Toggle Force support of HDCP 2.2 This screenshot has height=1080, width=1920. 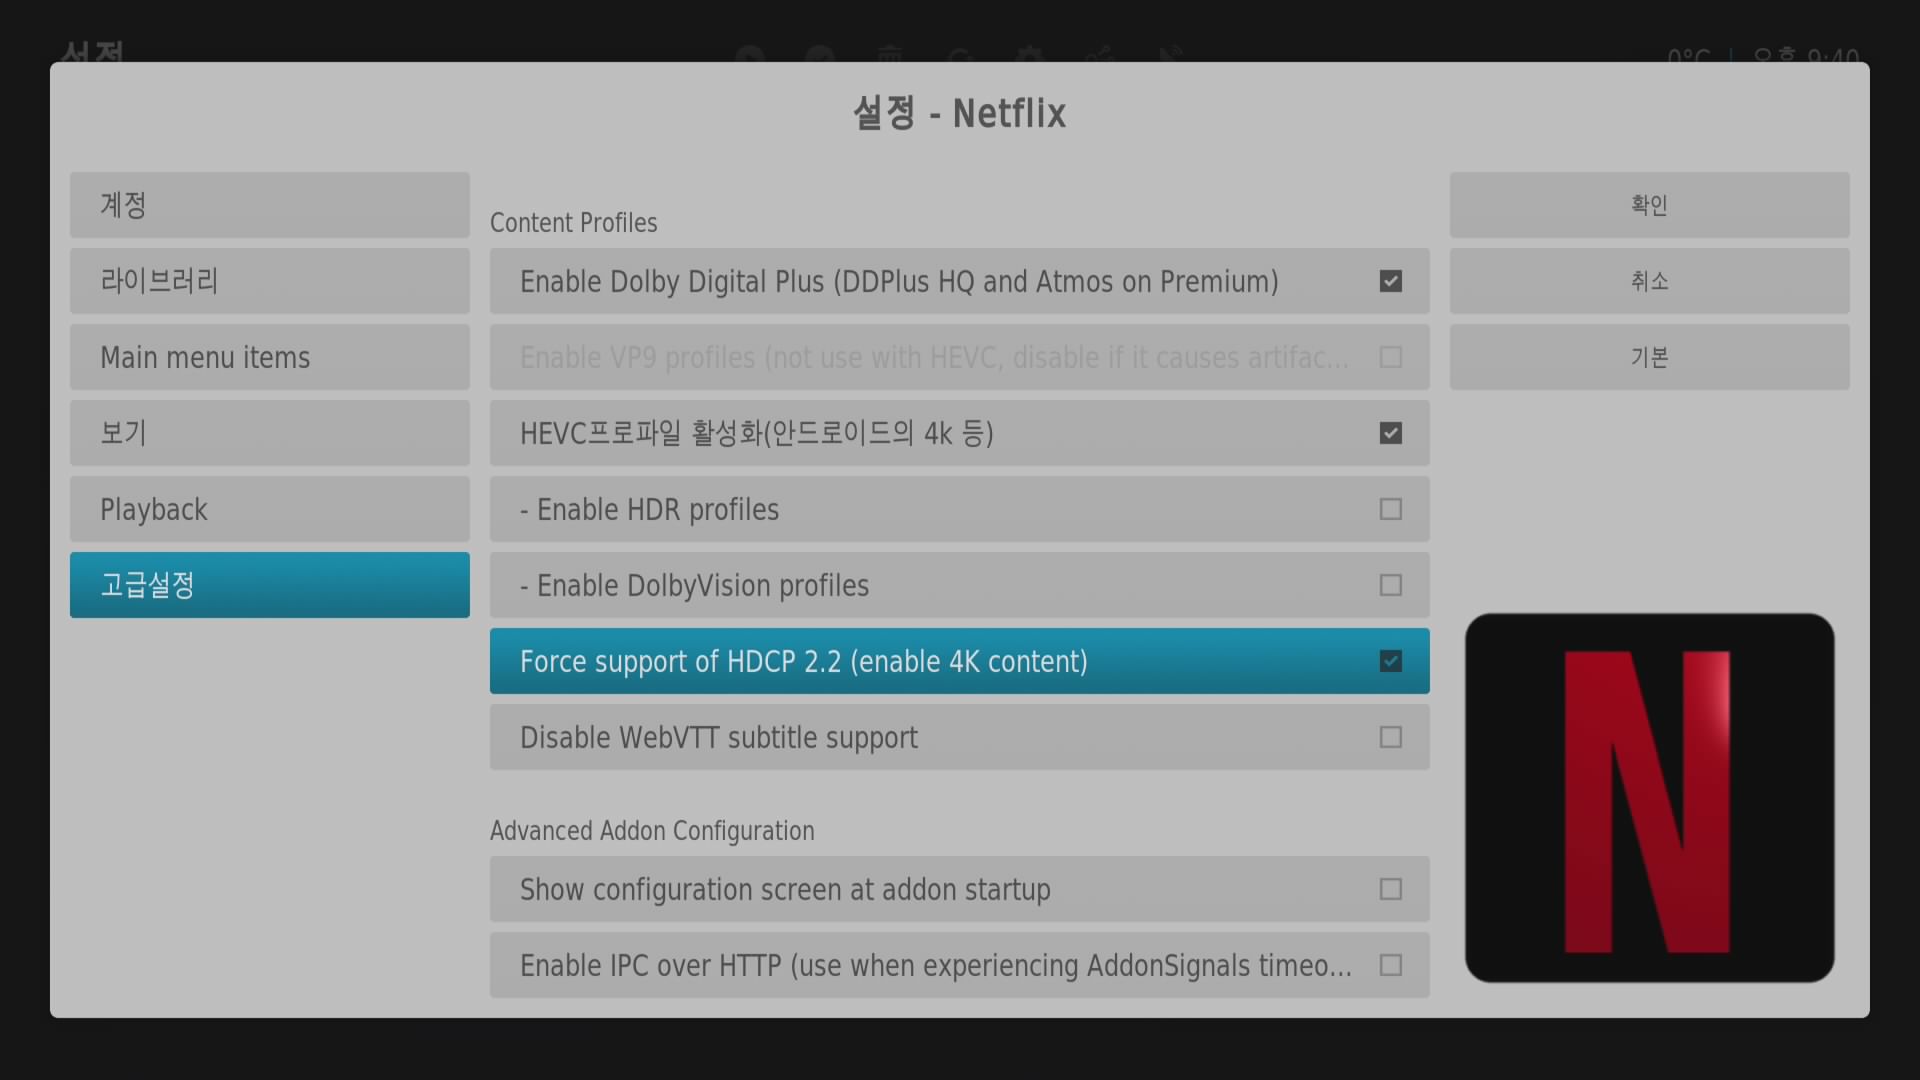(x=1390, y=661)
